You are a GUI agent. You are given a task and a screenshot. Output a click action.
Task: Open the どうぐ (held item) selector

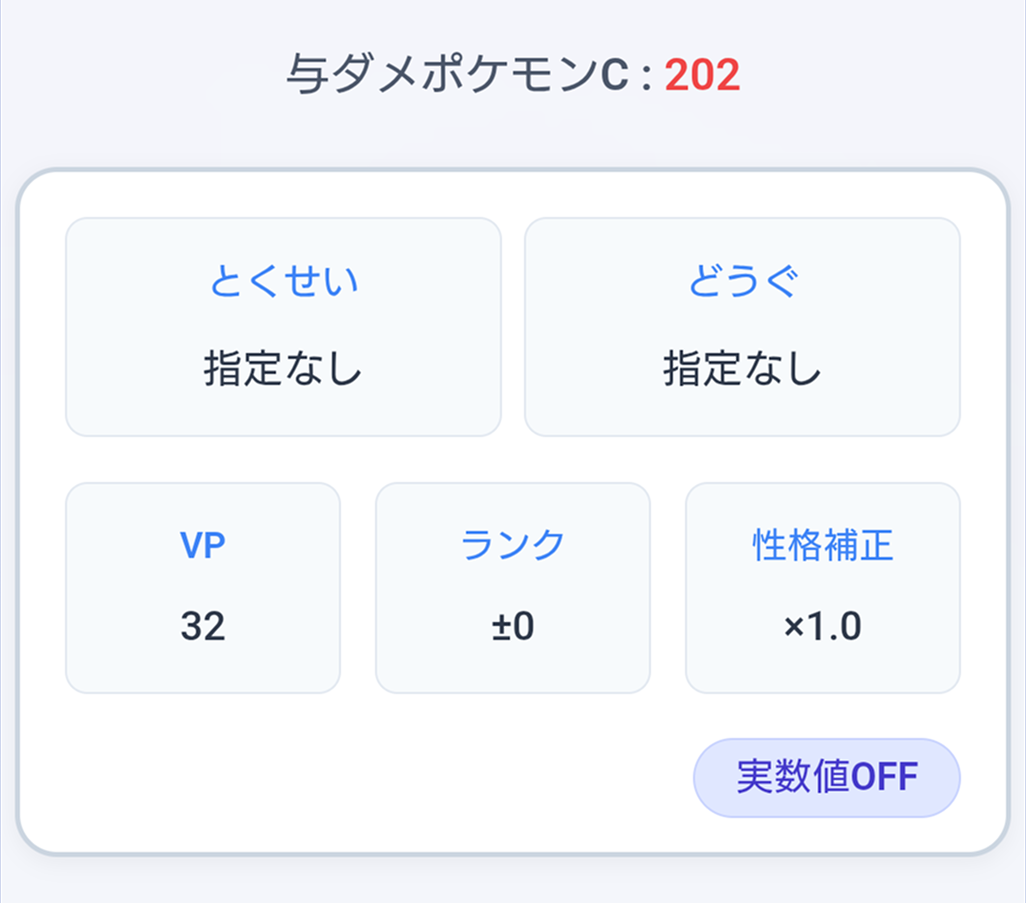[x=742, y=328]
